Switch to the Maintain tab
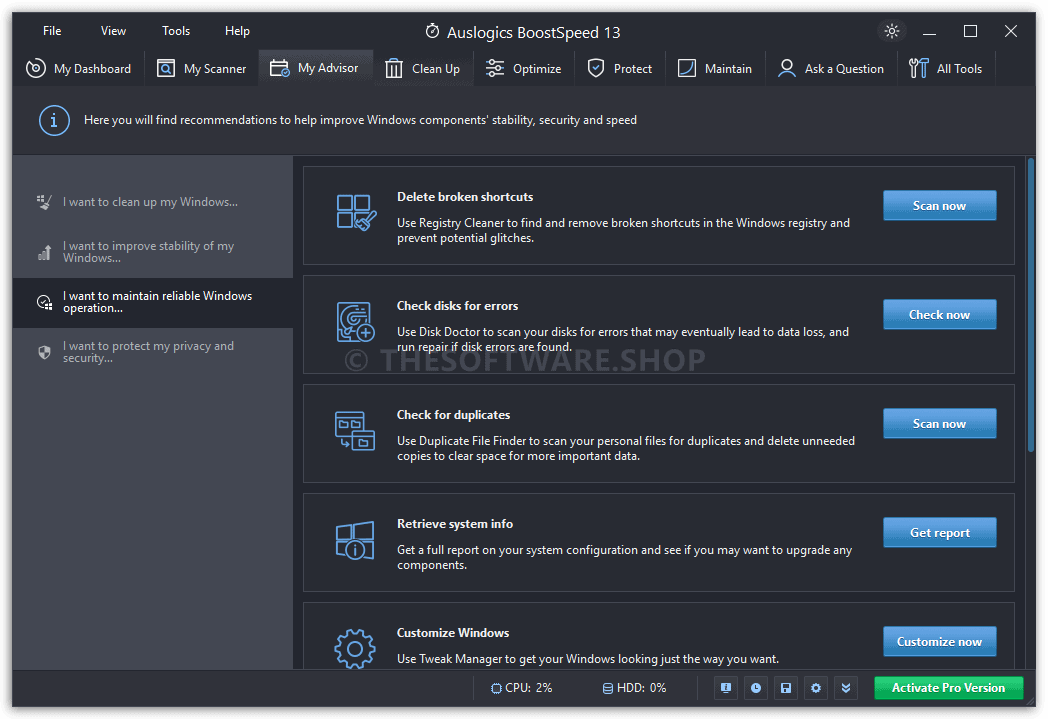Viewport: 1048px width, 719px height. click(x=714, y=68)
